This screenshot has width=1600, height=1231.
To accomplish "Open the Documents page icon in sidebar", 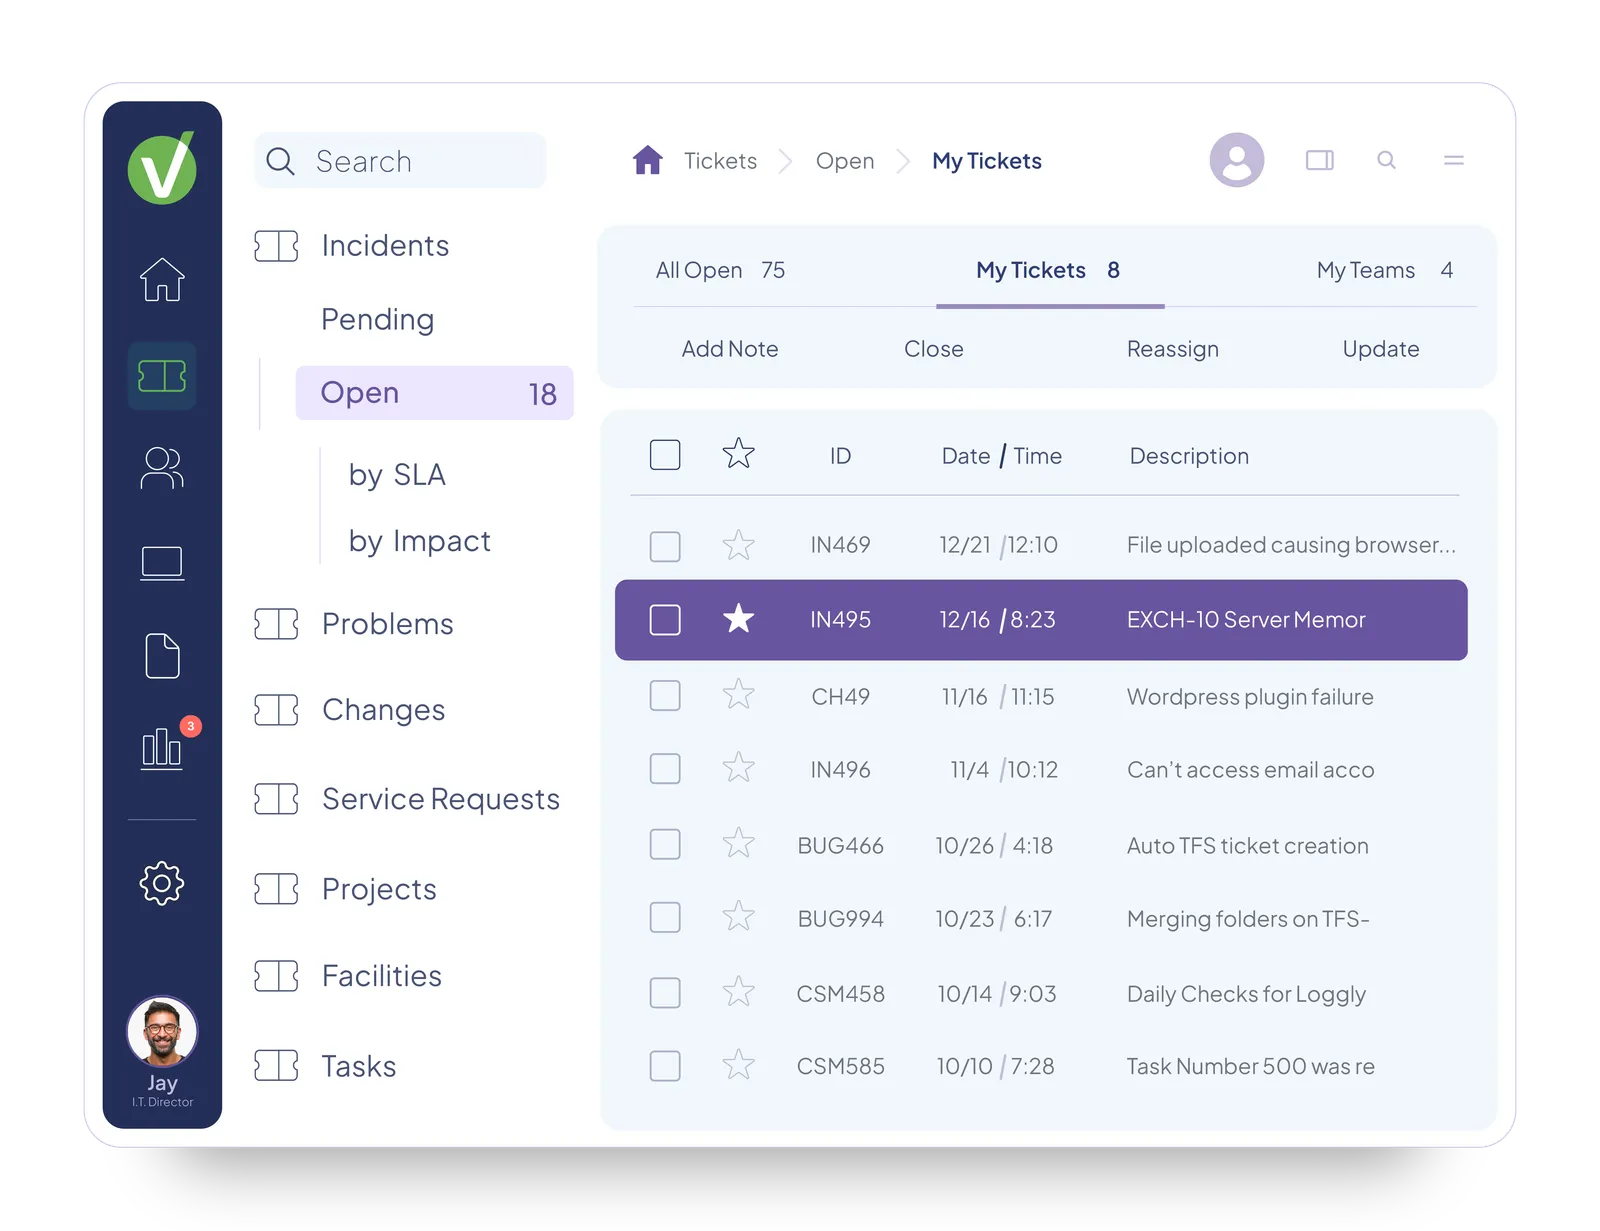I will 162,656.
